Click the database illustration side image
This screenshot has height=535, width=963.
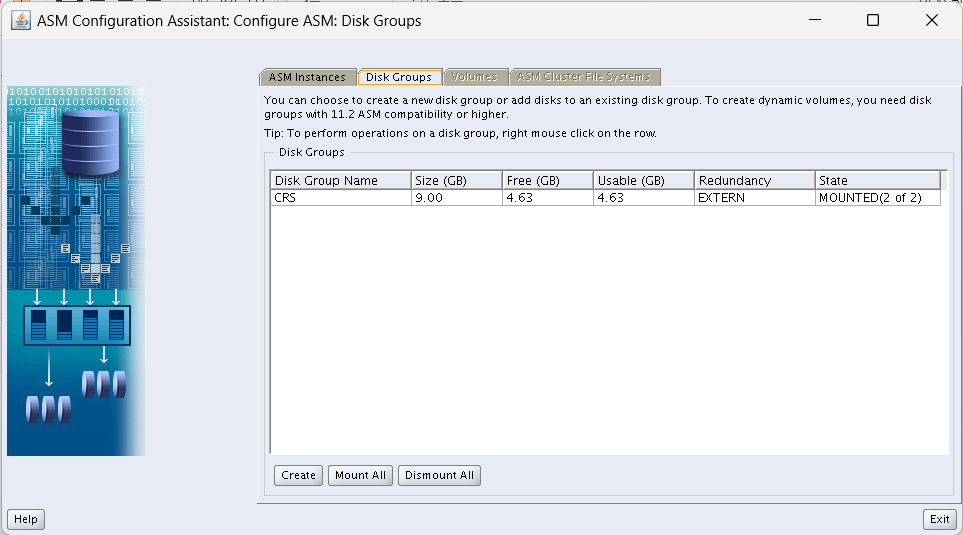(x=76, y=271)
